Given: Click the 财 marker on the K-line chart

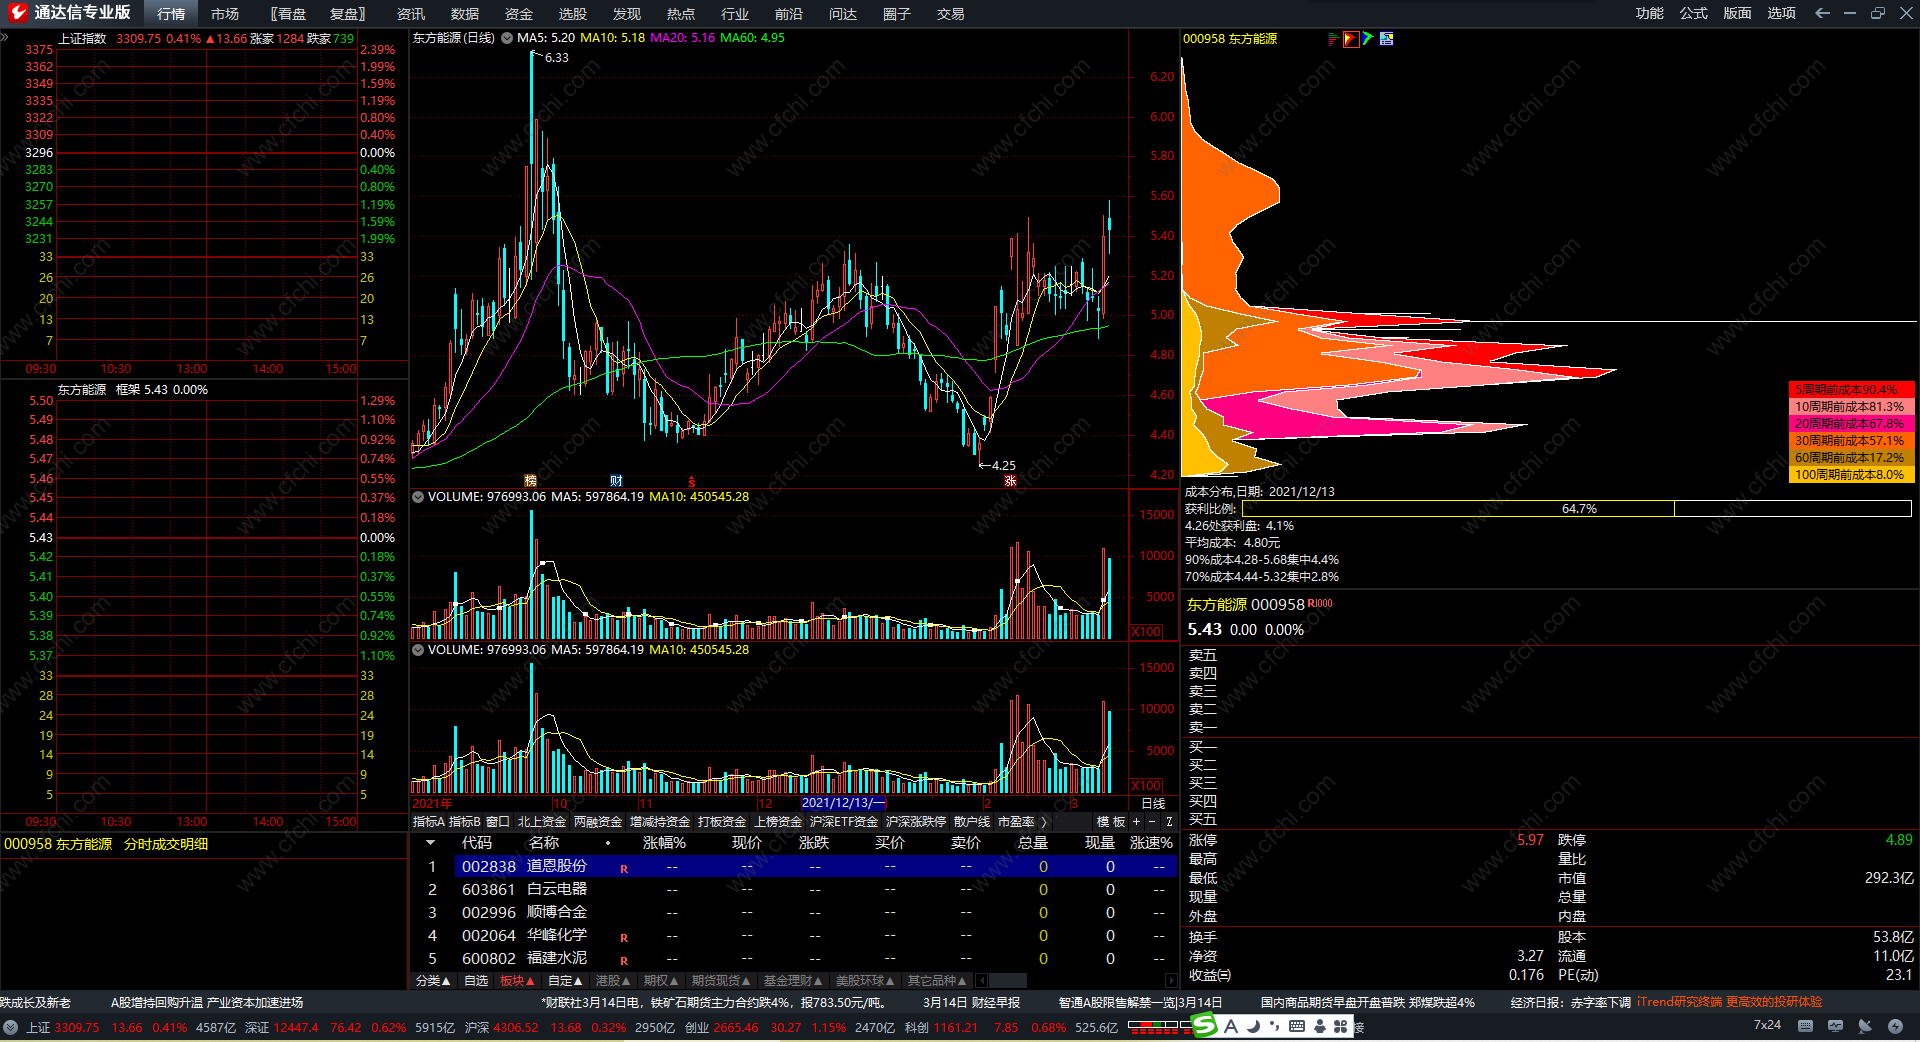Looking at the screenshot, I should (x=616, y=481).
